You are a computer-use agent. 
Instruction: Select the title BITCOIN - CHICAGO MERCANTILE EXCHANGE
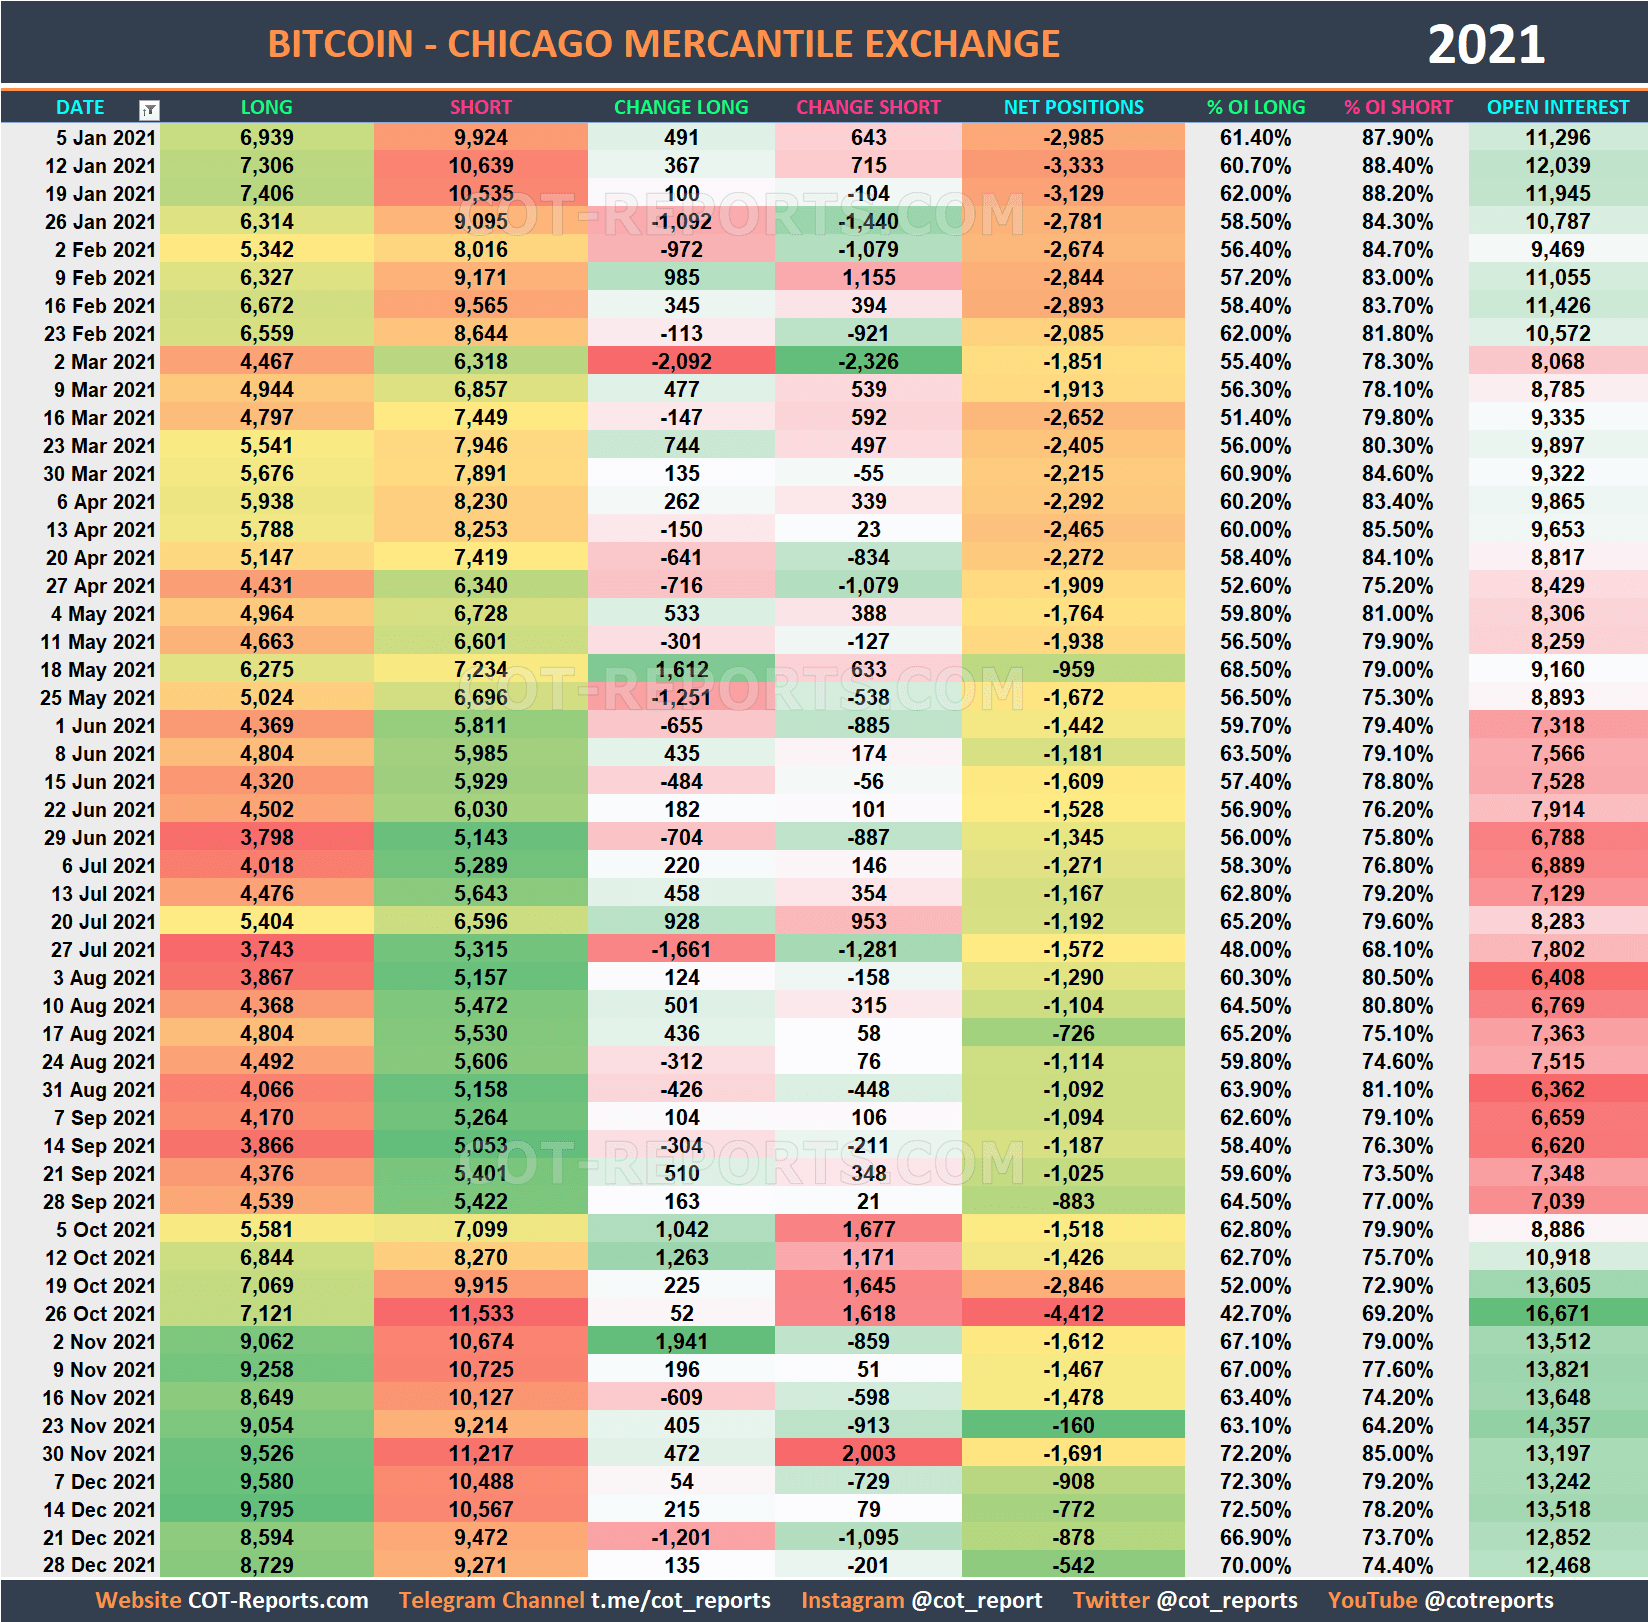point(665,43)
